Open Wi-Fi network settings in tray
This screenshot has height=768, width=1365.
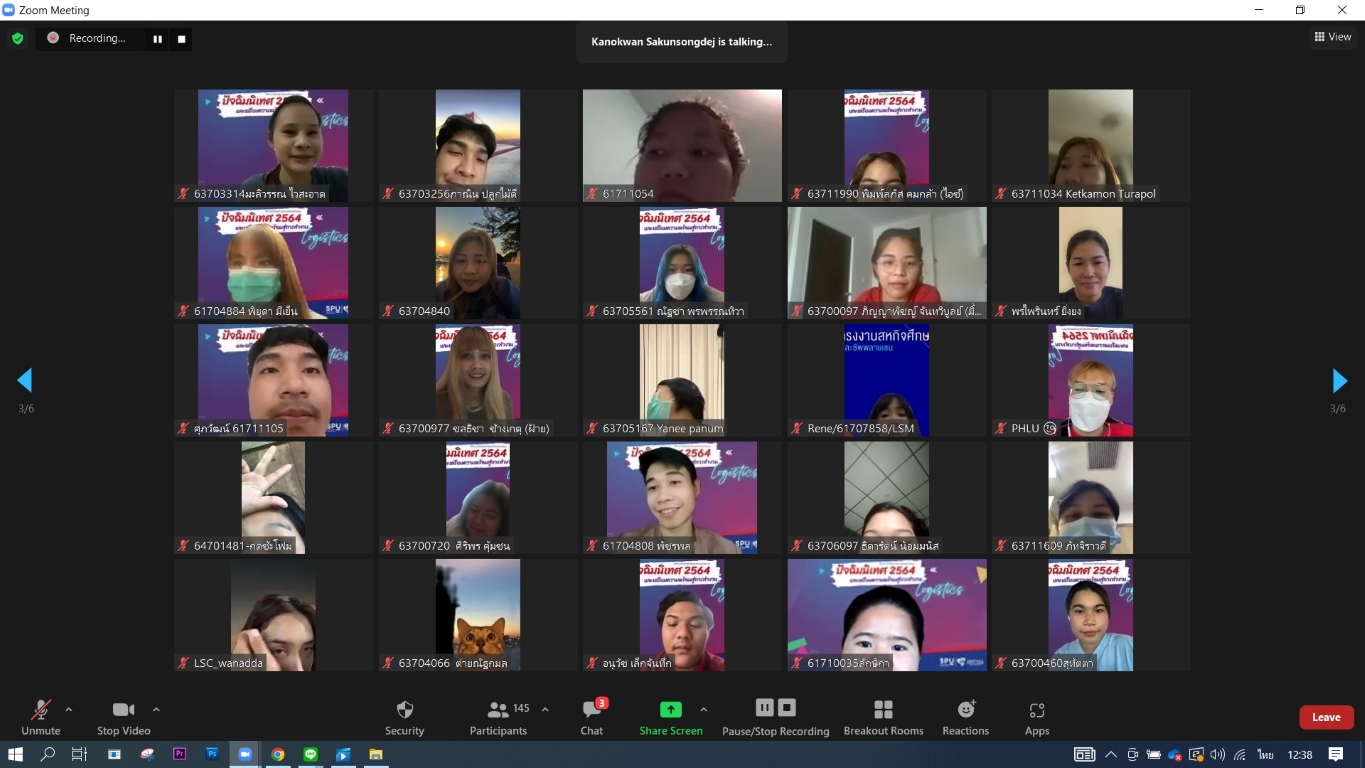[1240, 754]
